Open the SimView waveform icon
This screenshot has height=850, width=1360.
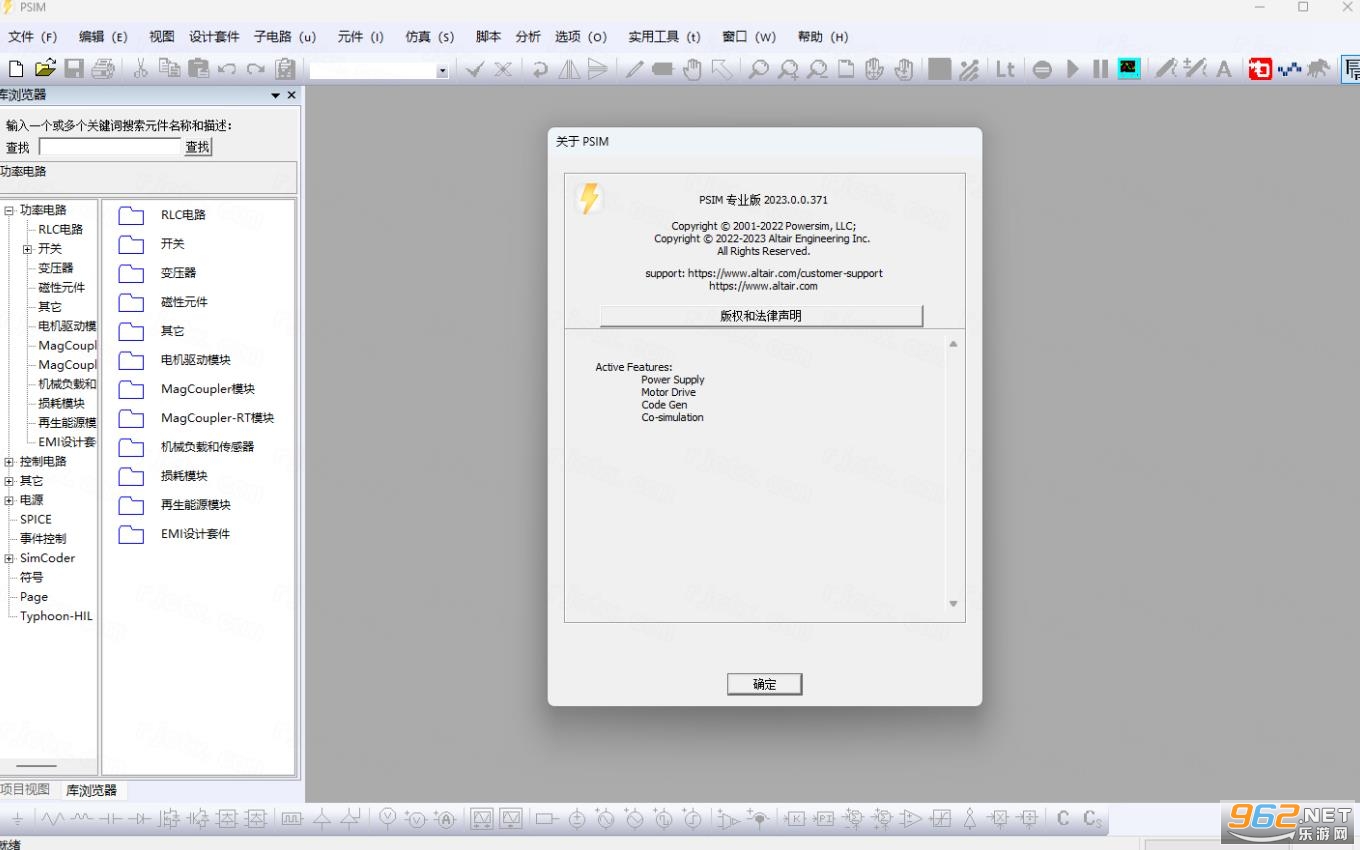1129,69
